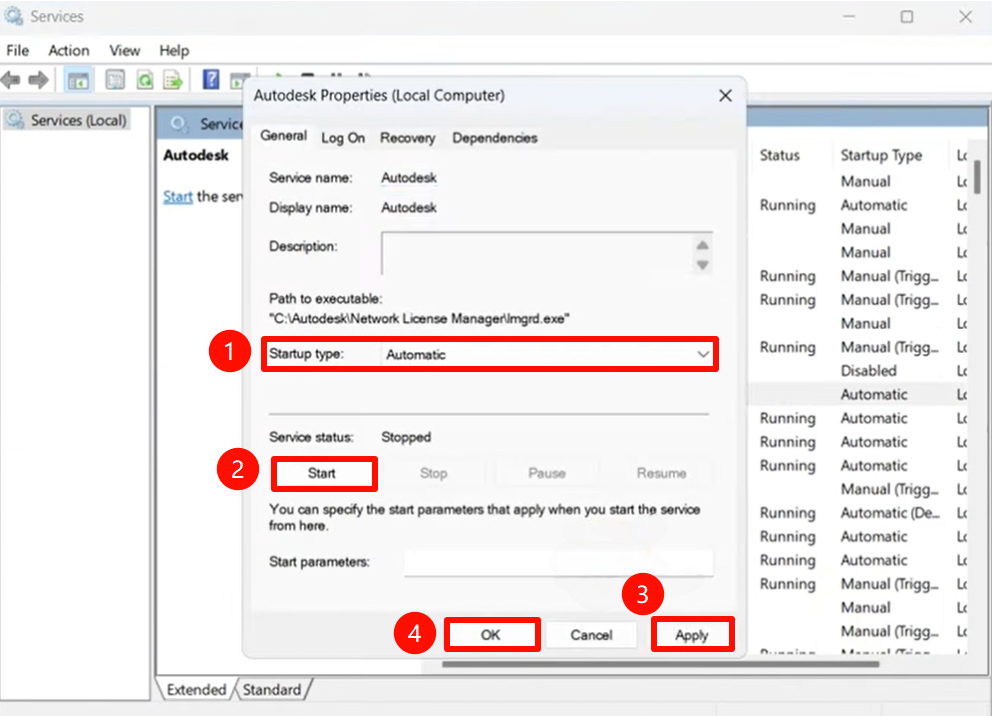This screenshot has width=992, height=716.
Task: Apply the changed startup settings
Action: pyautogui.click(x=692, y=634)
